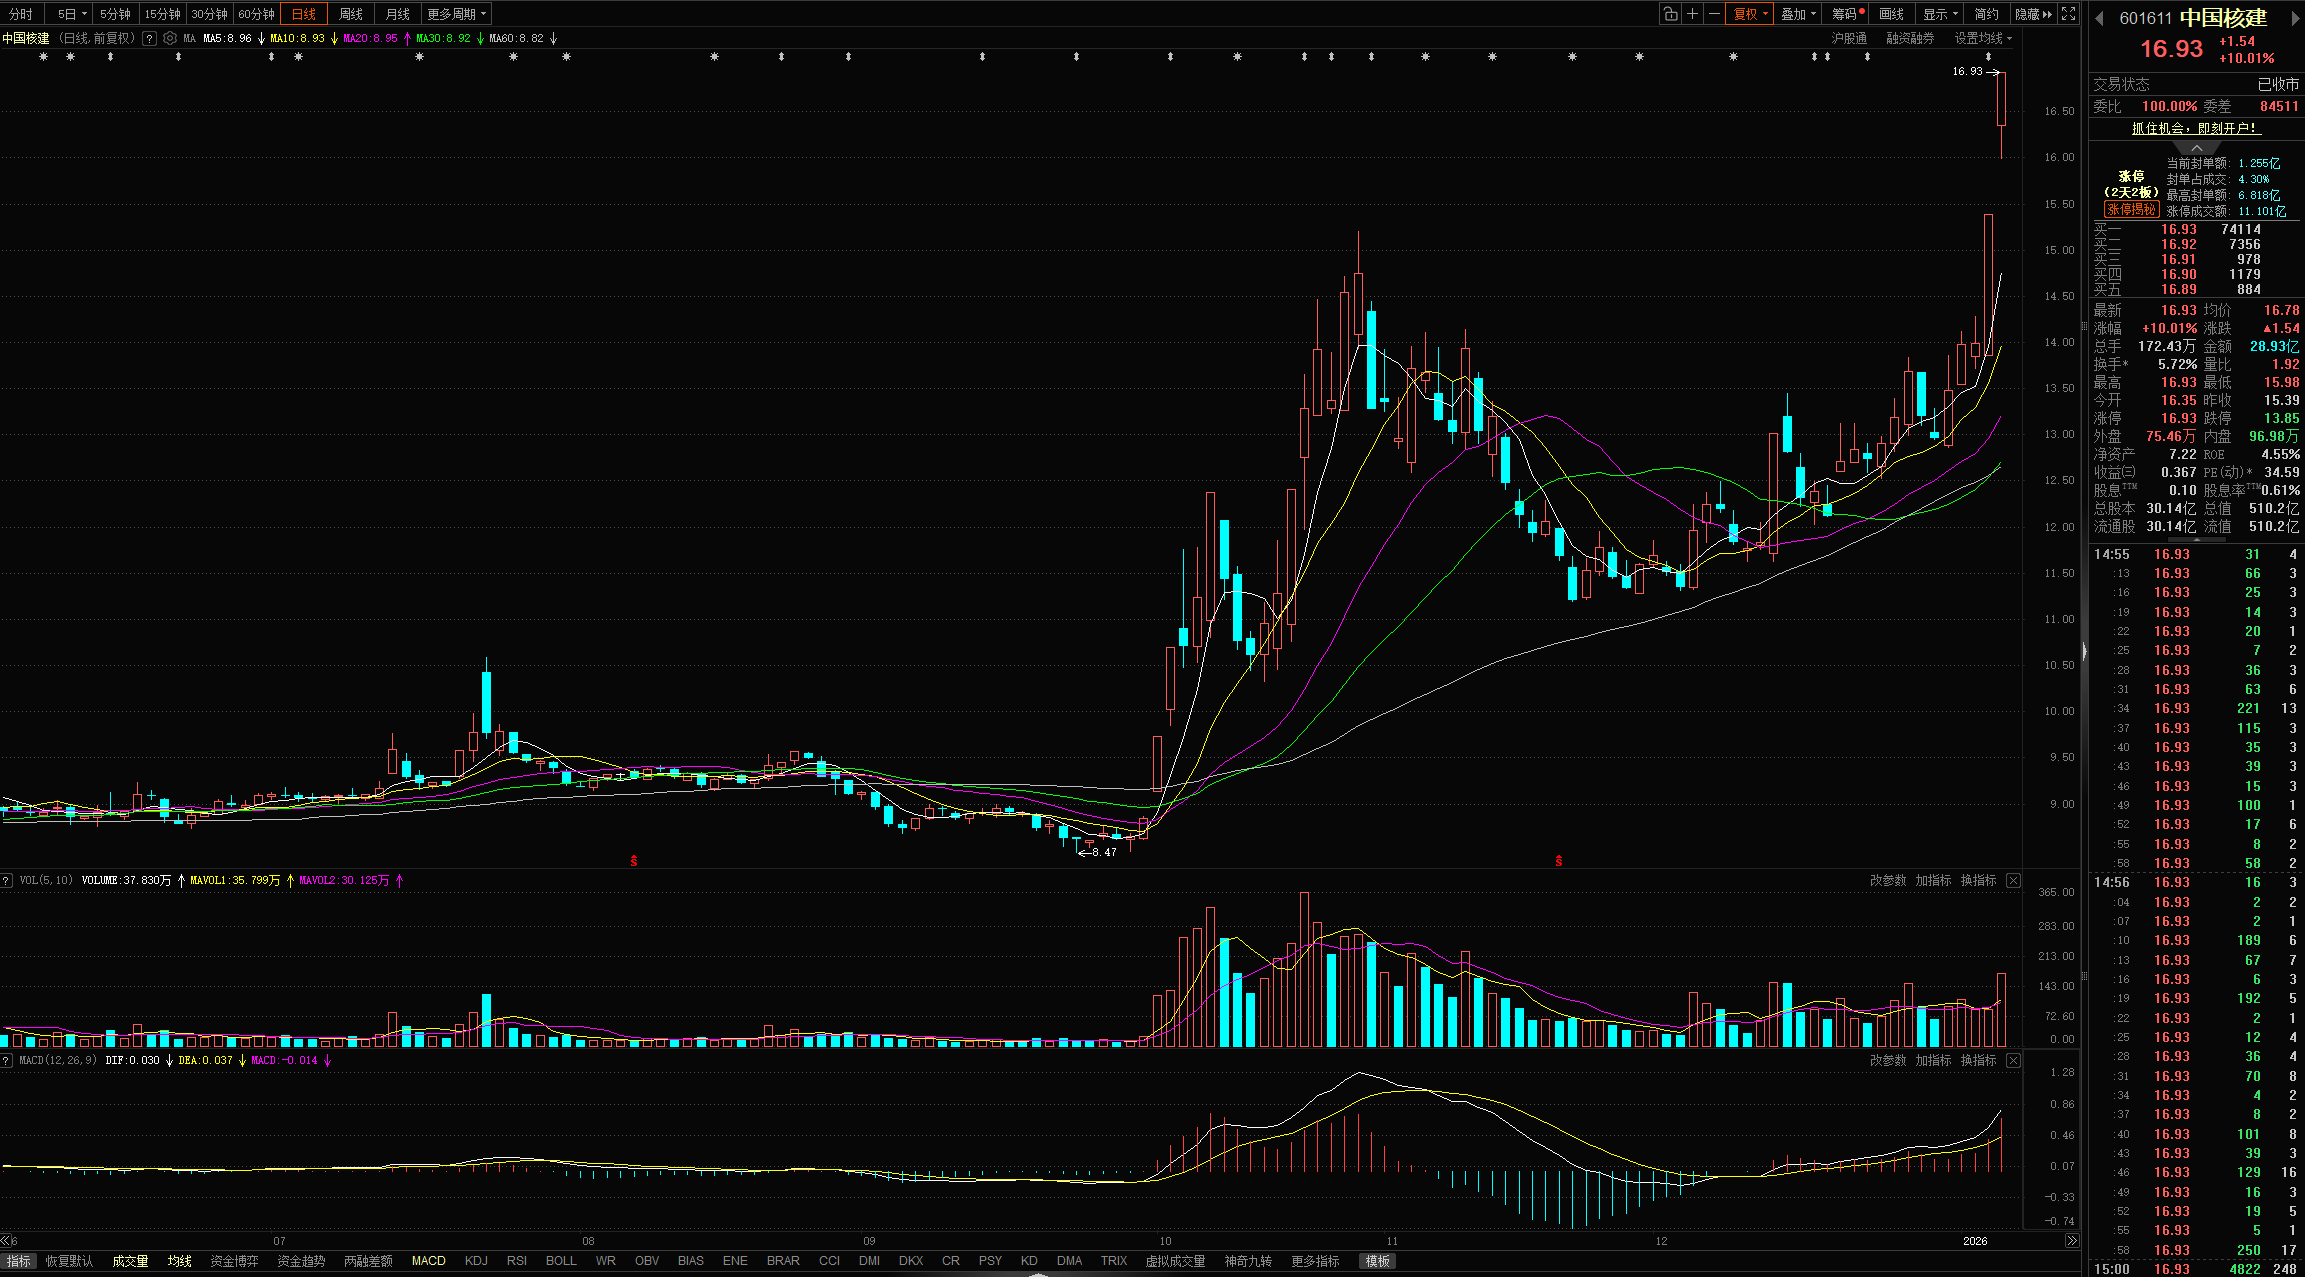This screenshot has height=1277, width=2305.
Task: Open MA settings gear icon
Action: (x=170, y=38)
